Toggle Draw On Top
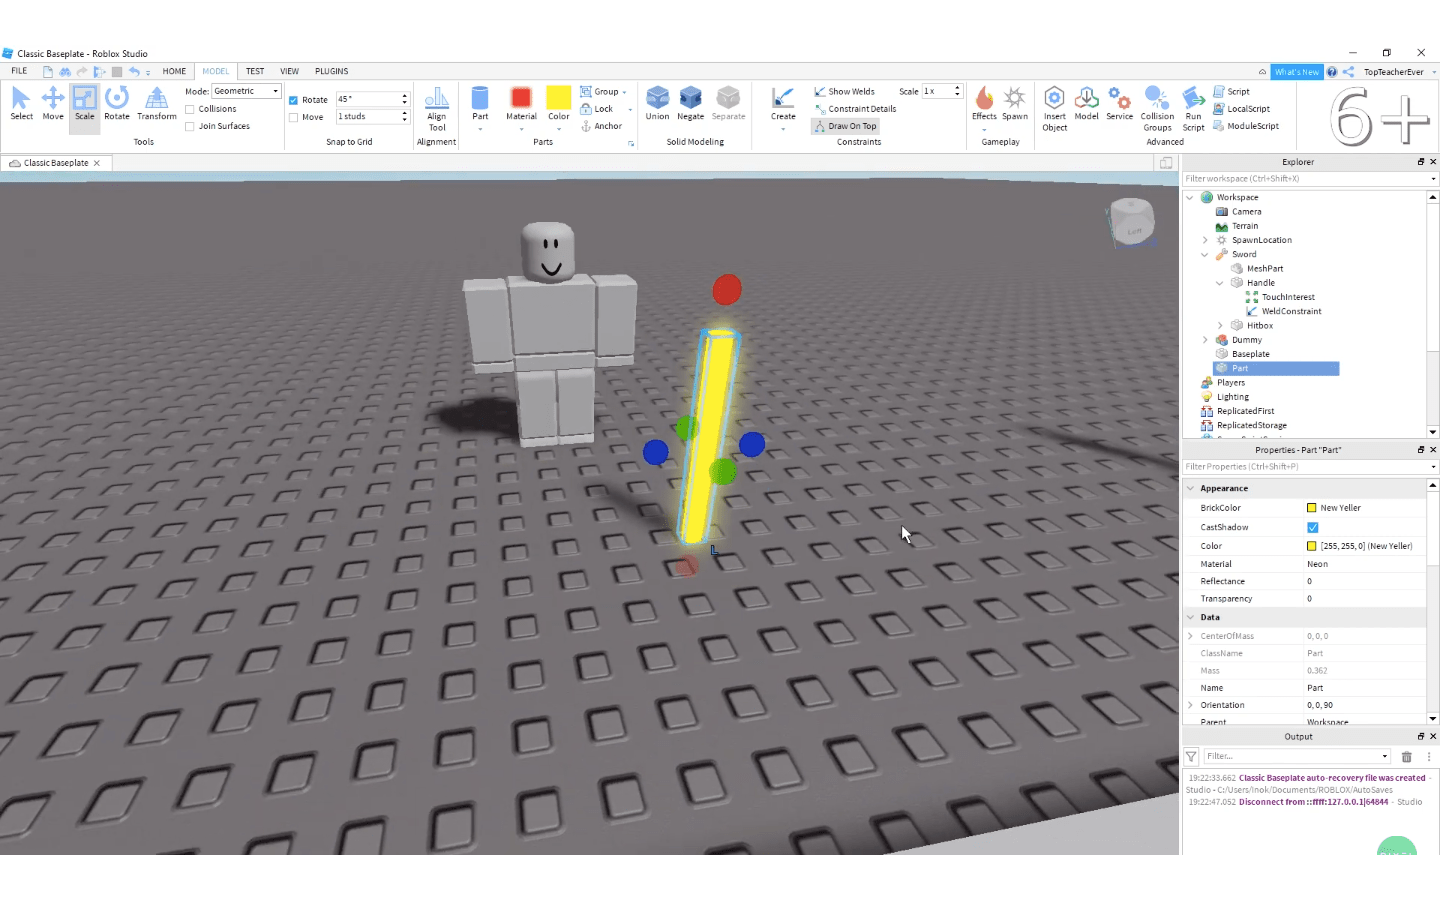The width and height of the screenshot is (1440, 900). click(845, 126)
